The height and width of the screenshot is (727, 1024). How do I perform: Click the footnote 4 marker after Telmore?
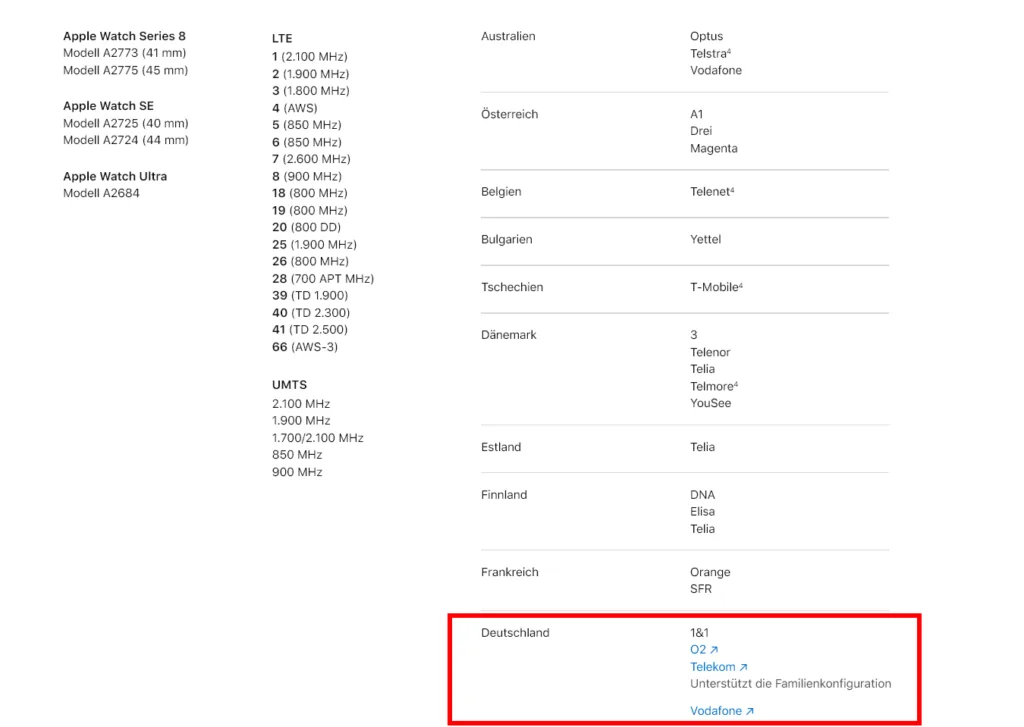click(x=736, y=384)
